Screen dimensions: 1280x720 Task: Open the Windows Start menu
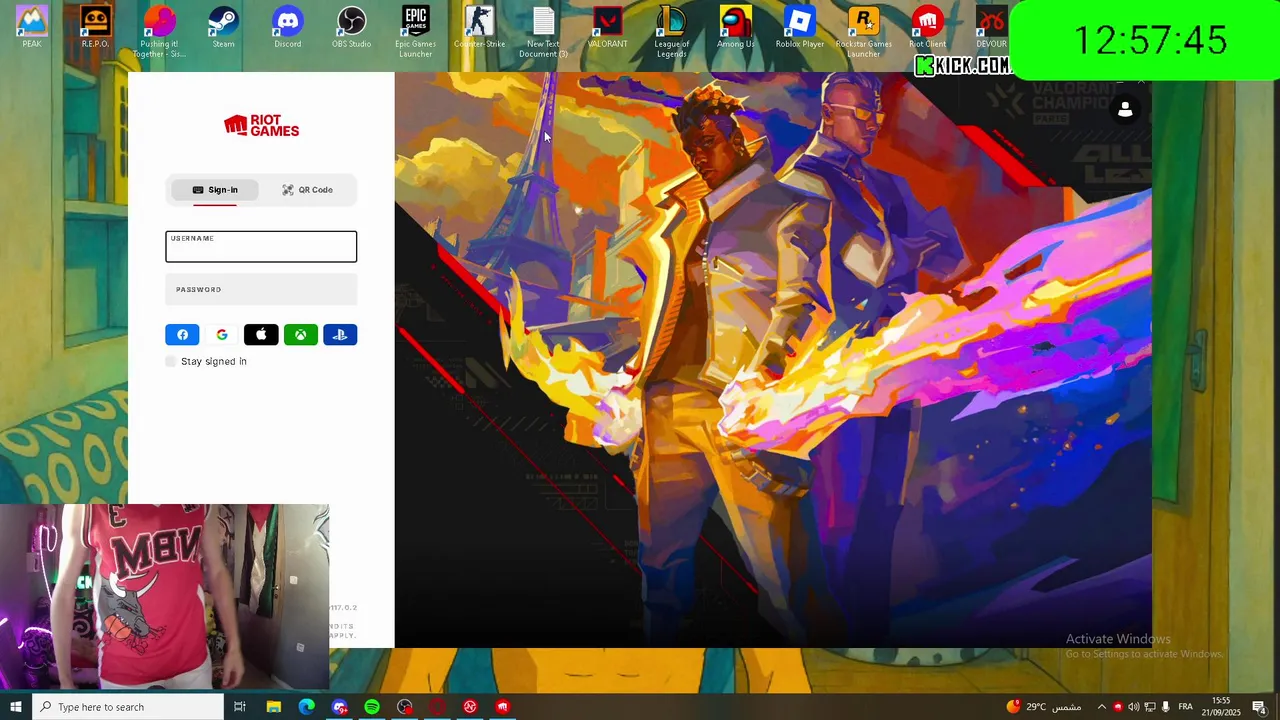click(16, 707)
